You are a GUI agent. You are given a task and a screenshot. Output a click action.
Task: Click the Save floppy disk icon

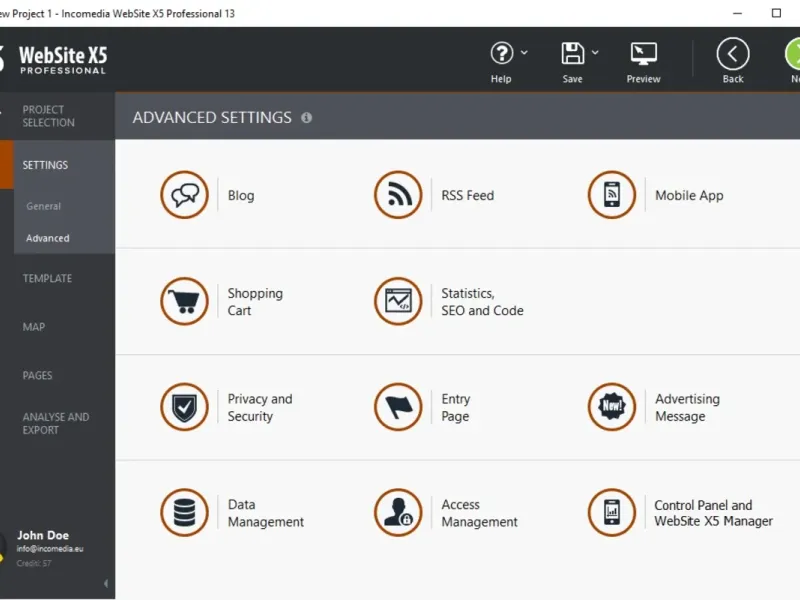coord(572,53)
